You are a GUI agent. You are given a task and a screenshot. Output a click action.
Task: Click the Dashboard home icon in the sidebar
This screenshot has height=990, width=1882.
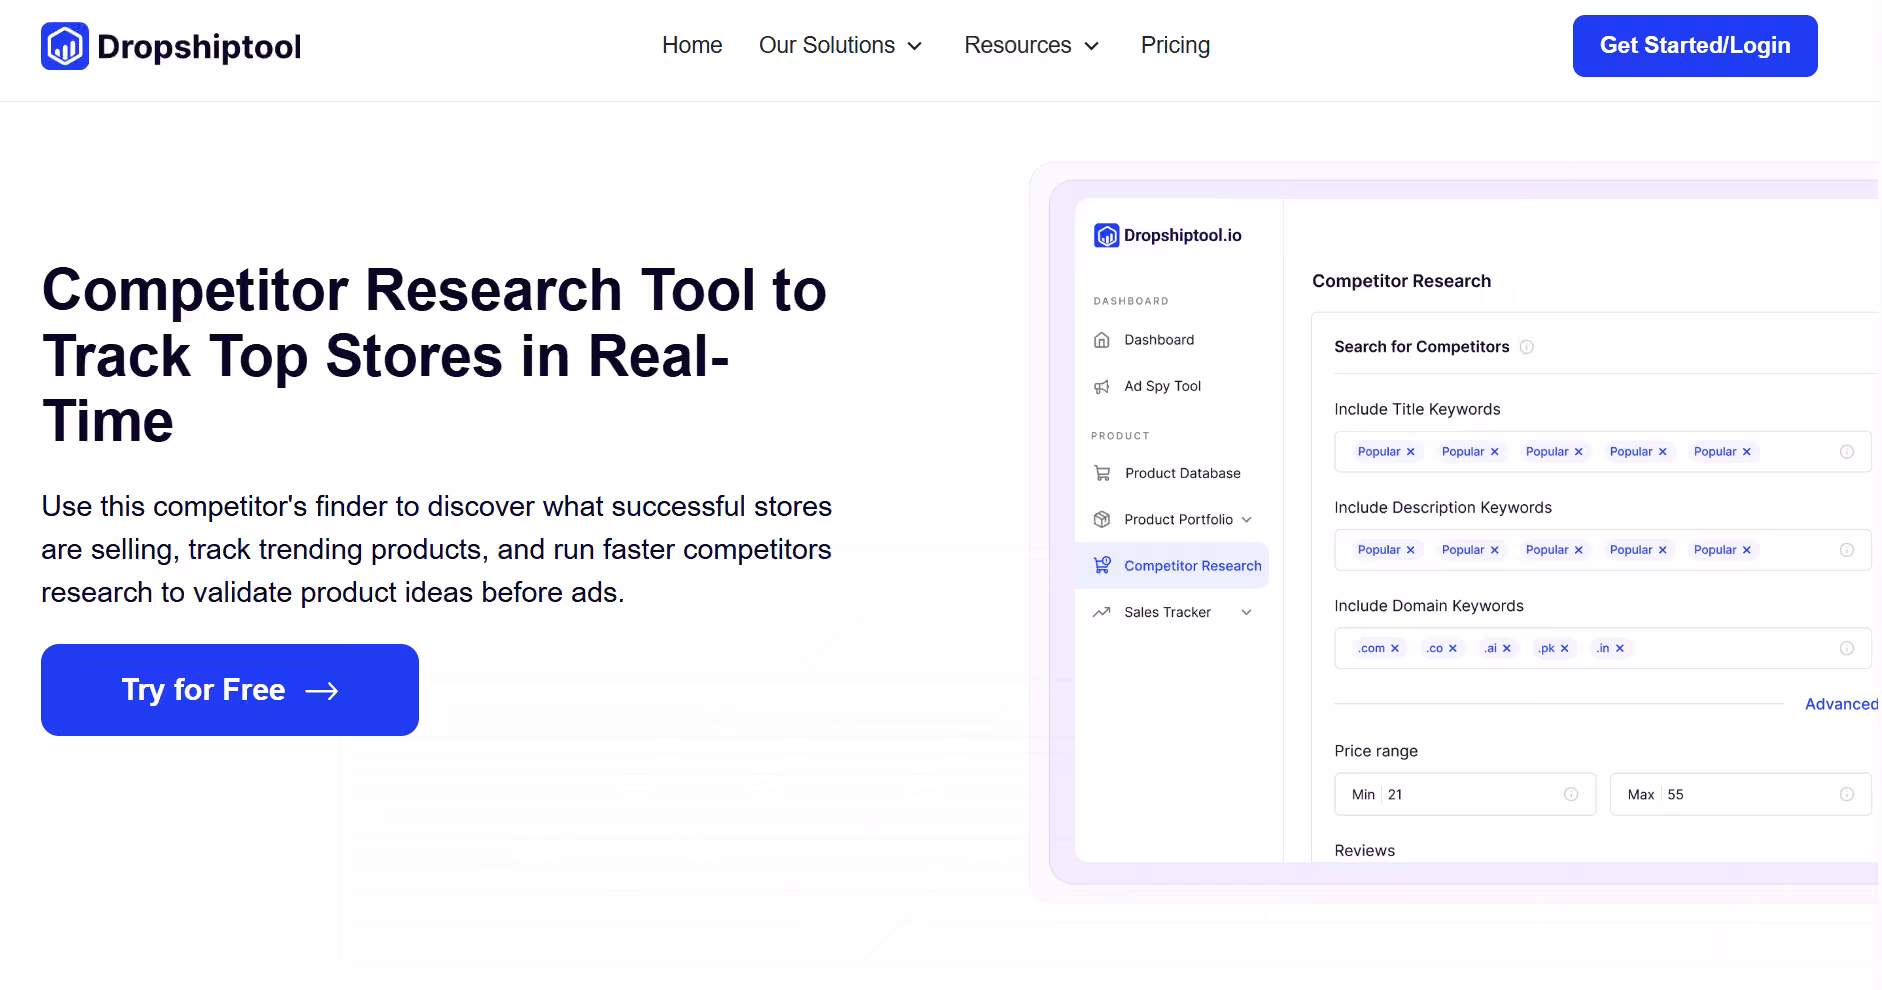[x=1102, y=340]
